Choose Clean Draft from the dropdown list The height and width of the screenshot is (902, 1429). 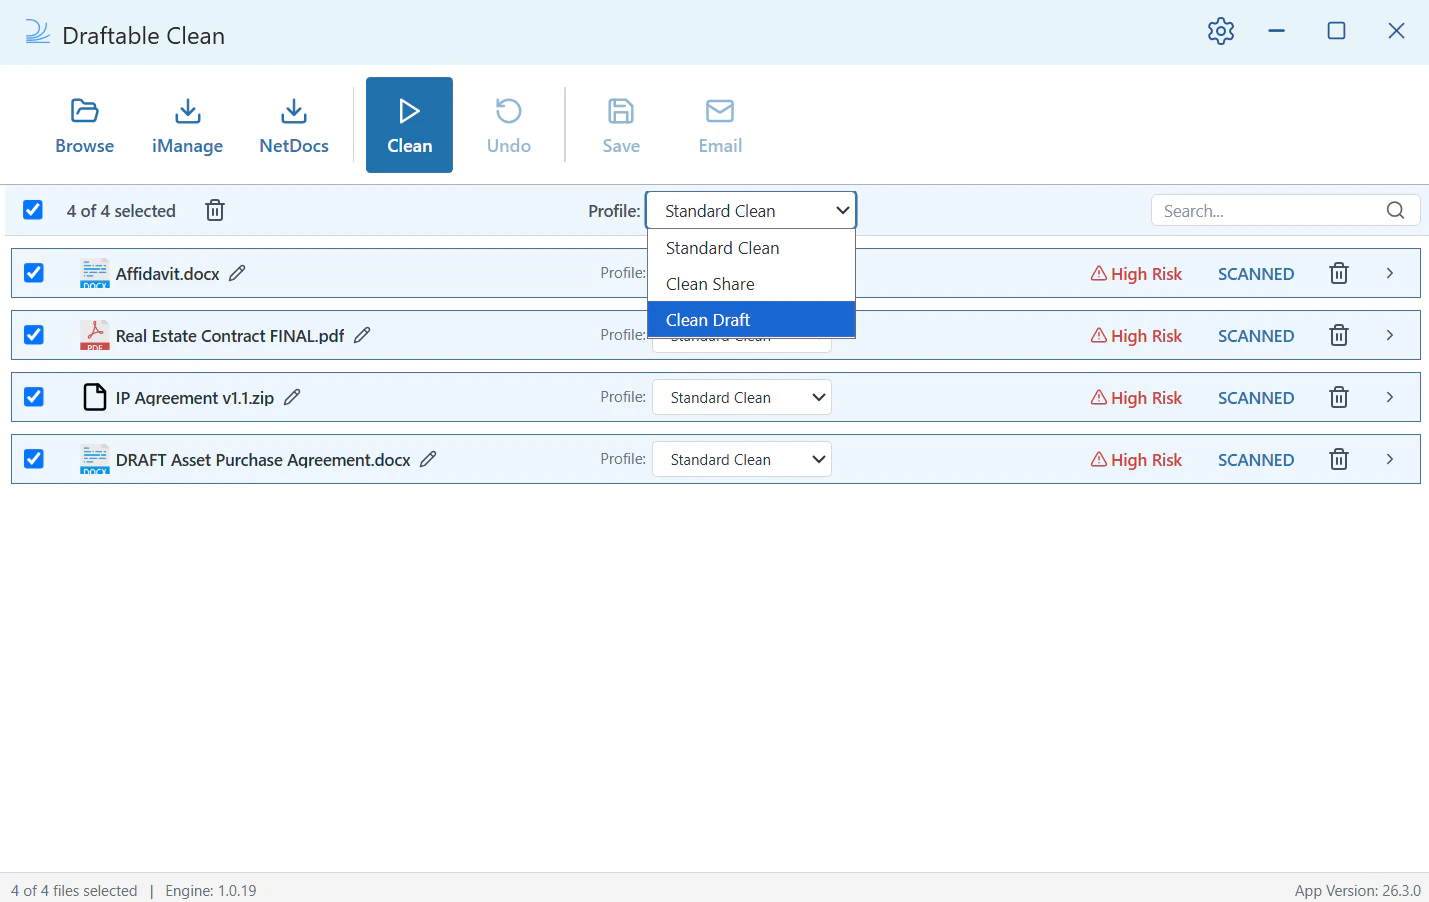751,320
